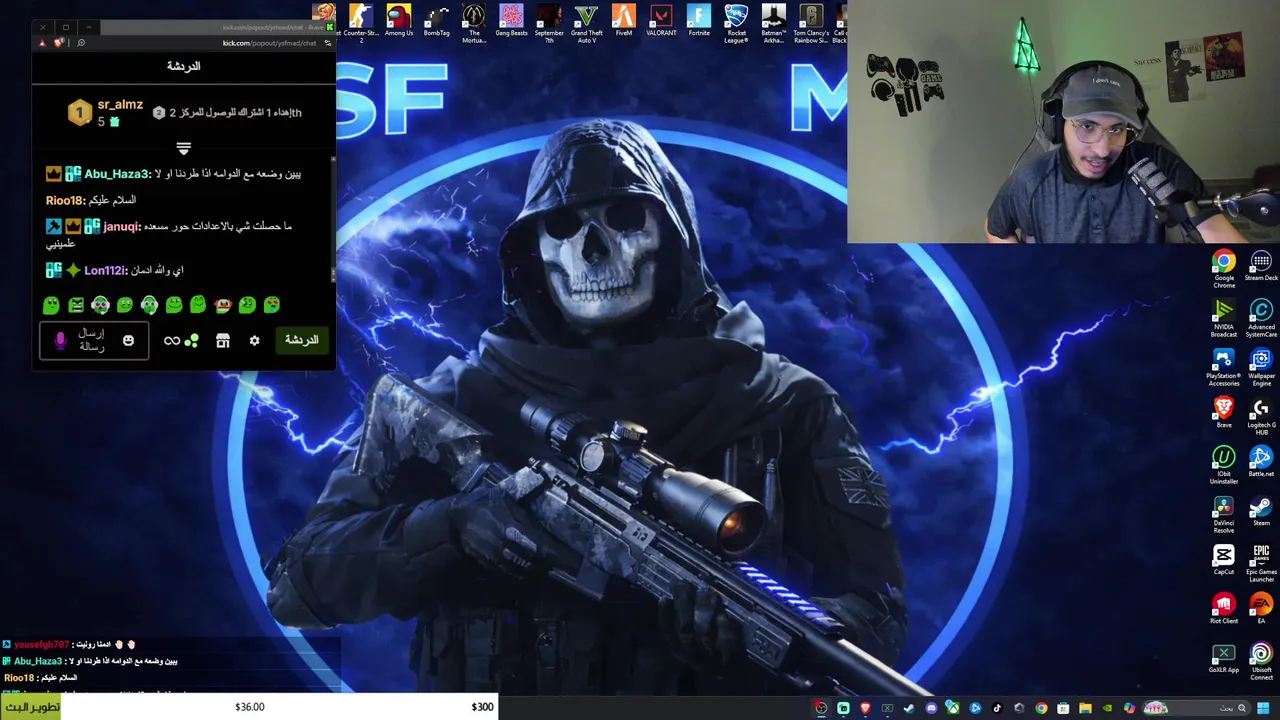Image resolution: width=1280 pixels, height=720 pixels.
Task: Open The Mortuary game shortcut
Action: (x=474, y=22)
